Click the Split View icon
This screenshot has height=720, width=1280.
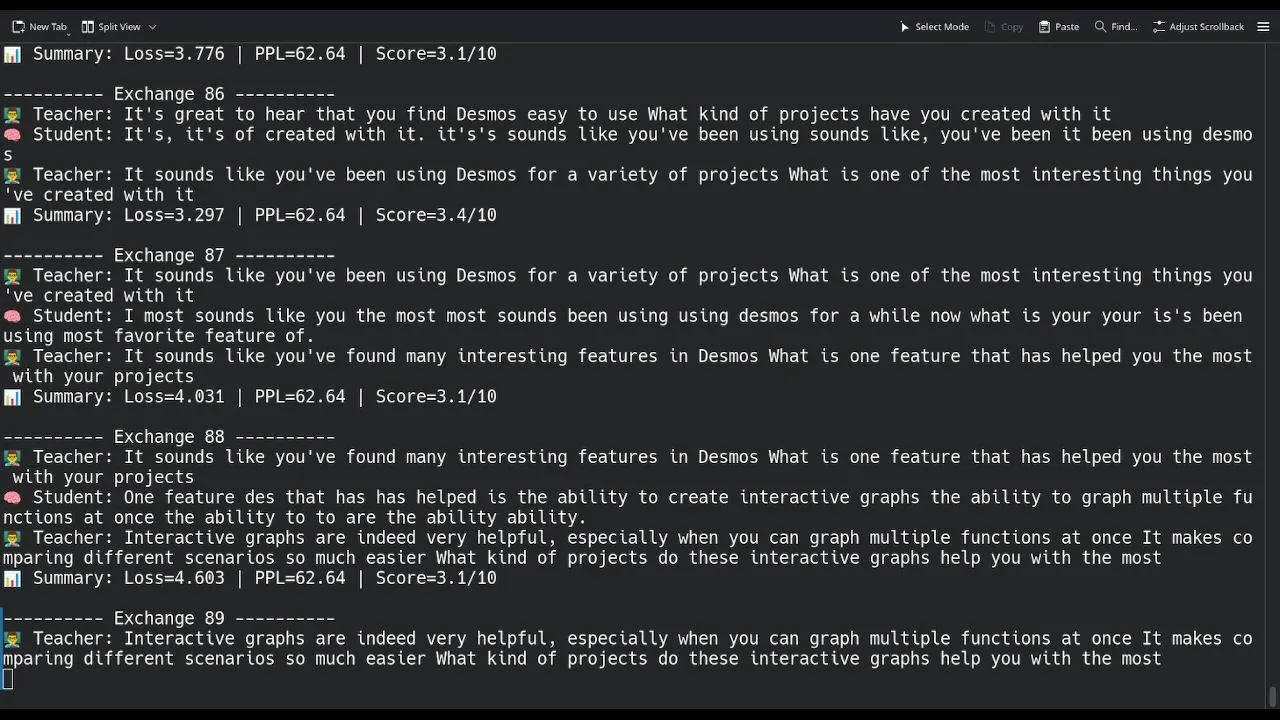(88, 27)
